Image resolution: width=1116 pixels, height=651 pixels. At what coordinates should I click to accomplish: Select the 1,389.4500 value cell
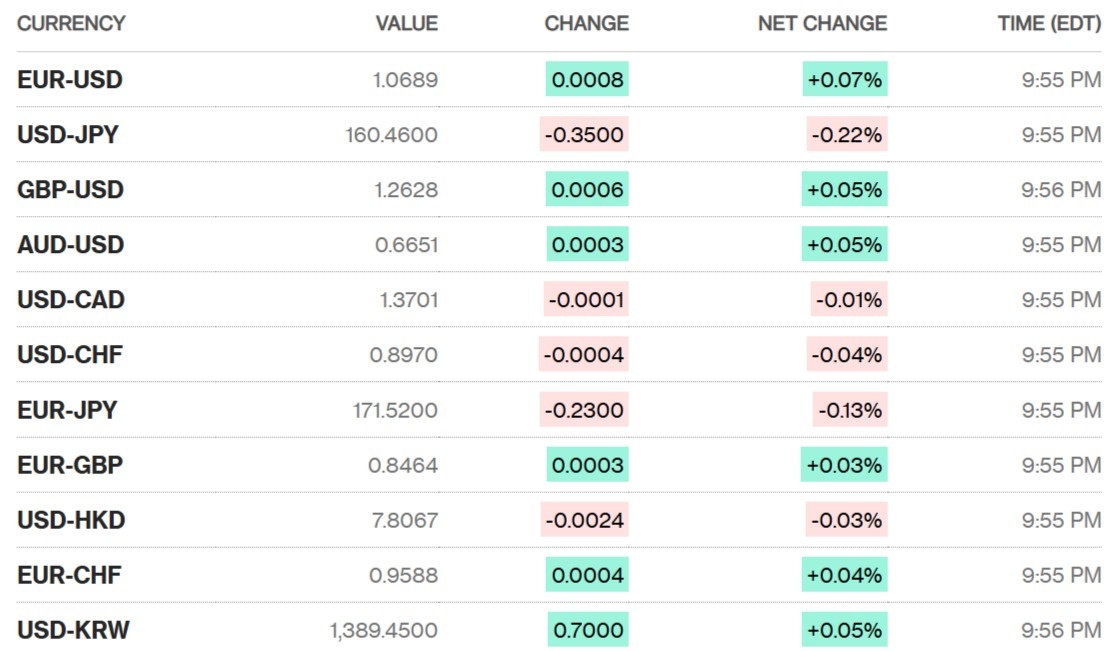point(383,630)
